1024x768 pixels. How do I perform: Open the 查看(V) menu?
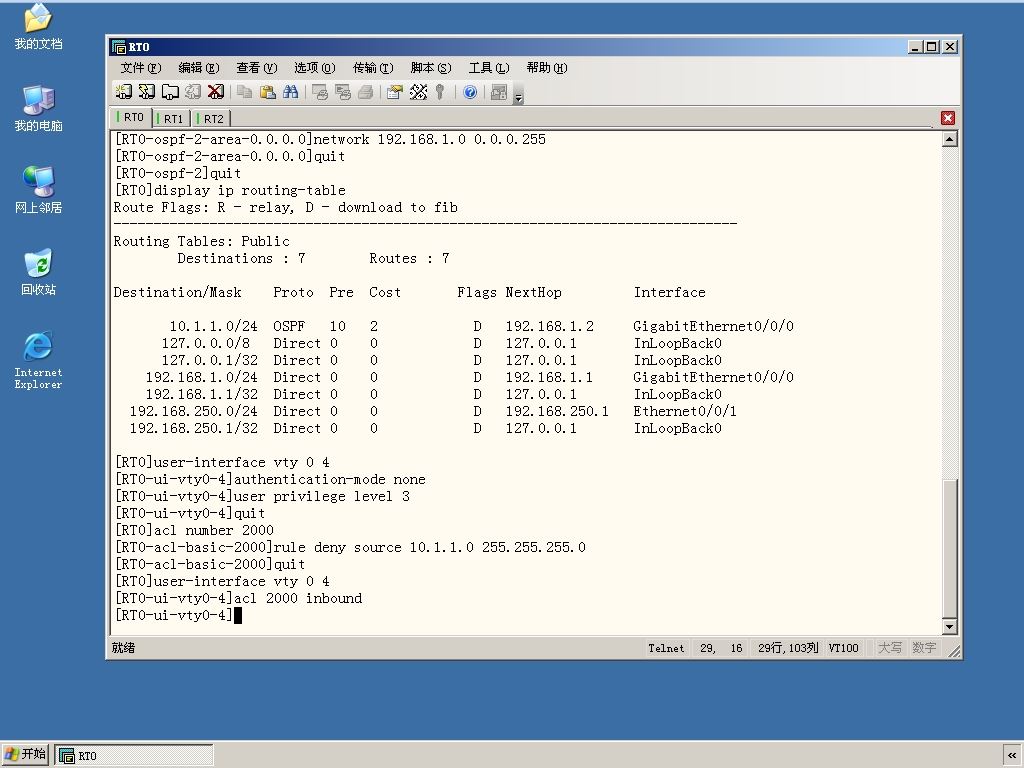point(257,68)
